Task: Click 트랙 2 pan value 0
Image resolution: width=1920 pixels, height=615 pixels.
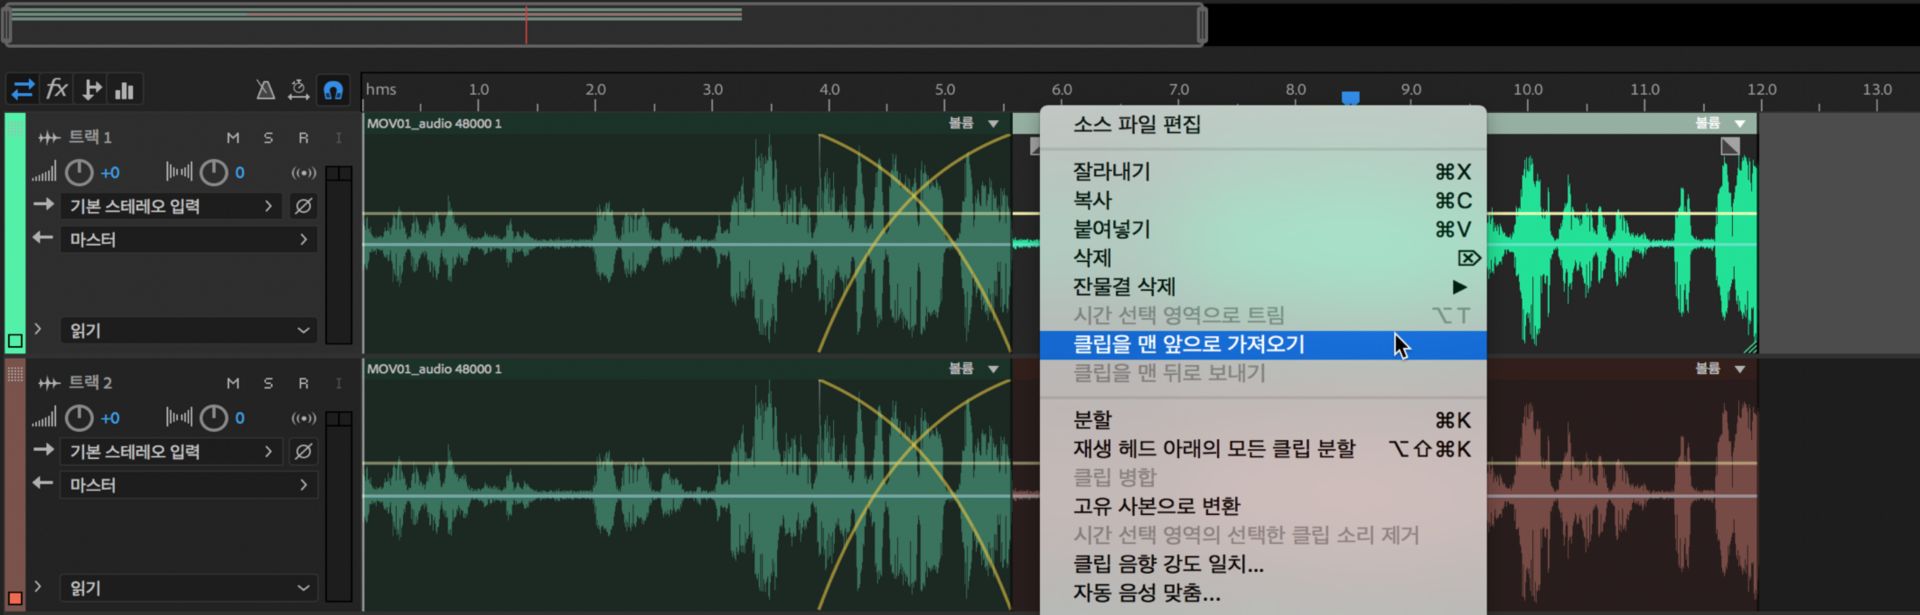Action: [x=240, y=418]
